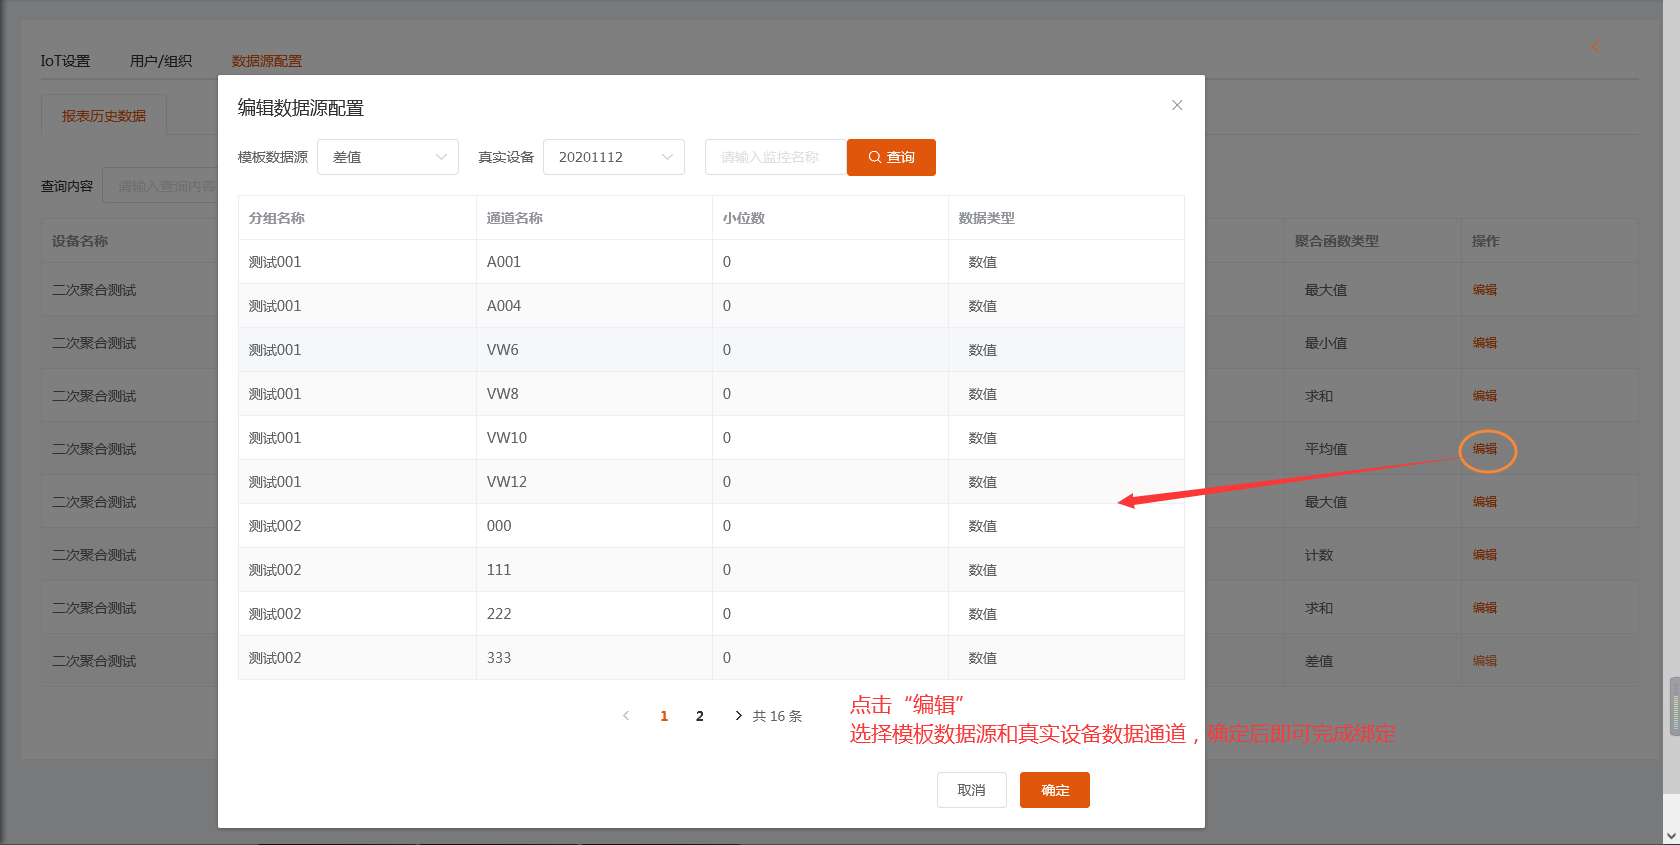The image size is (1680, 845).
Task: Click the orange 确定 confirm button
Action: pos(1055,790)
